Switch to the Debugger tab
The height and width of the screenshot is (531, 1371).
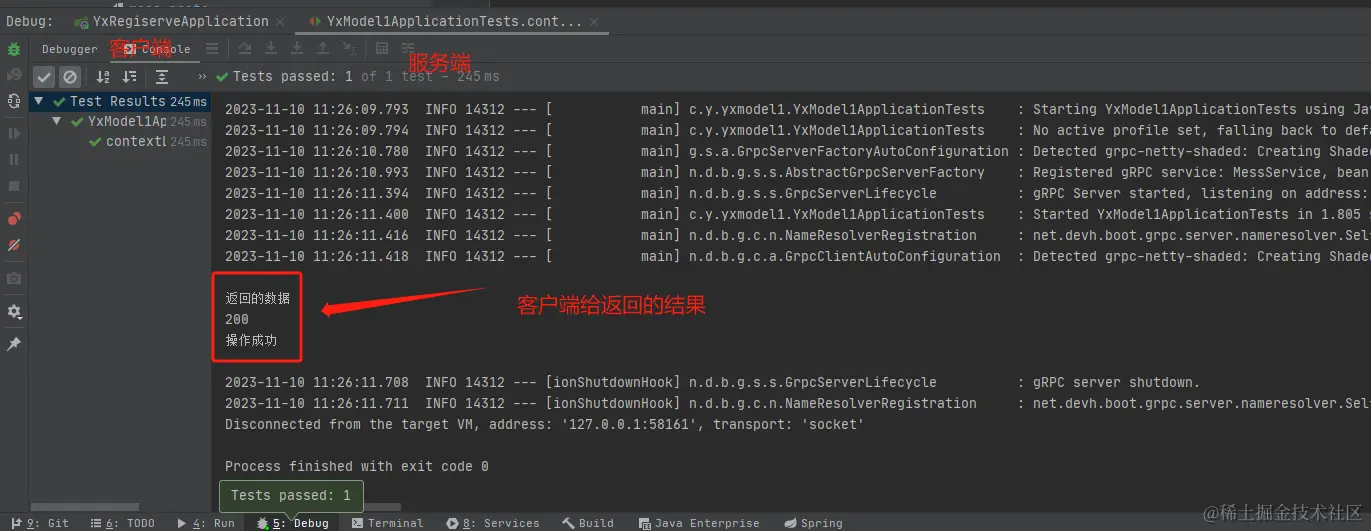tap(70, 49)
